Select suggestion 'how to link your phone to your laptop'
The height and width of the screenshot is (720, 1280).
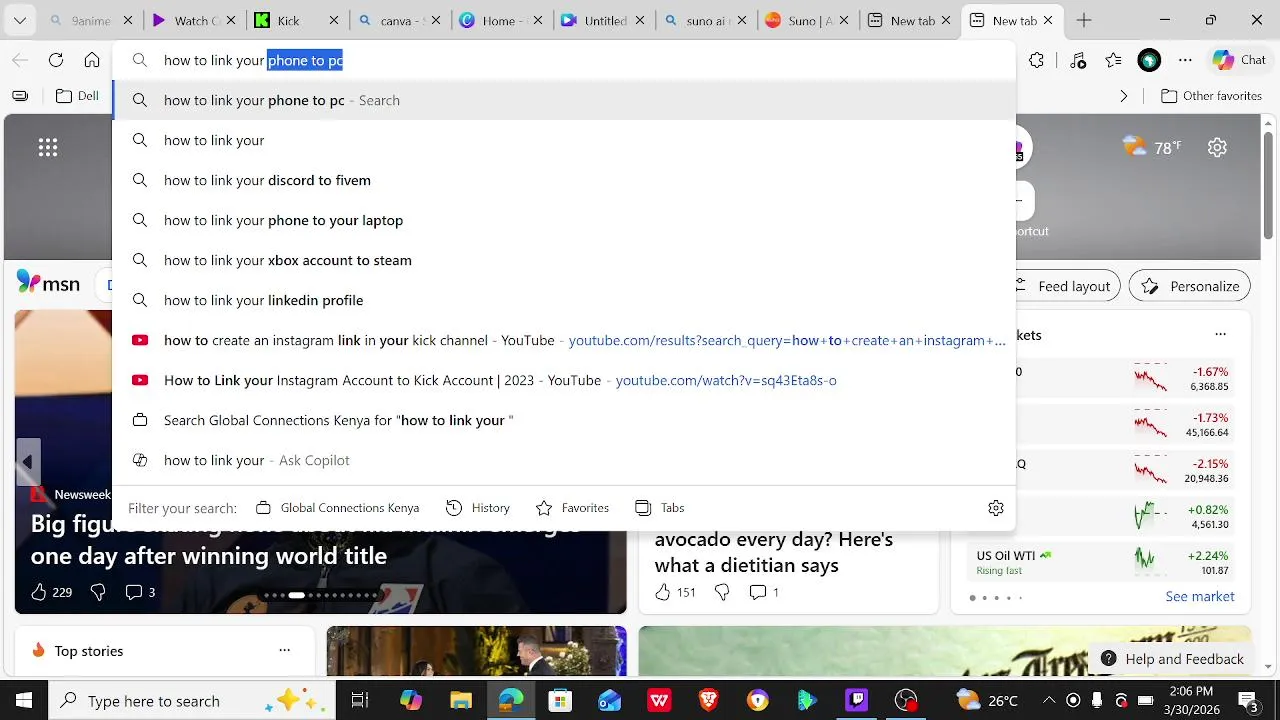[x=564, y=220]
